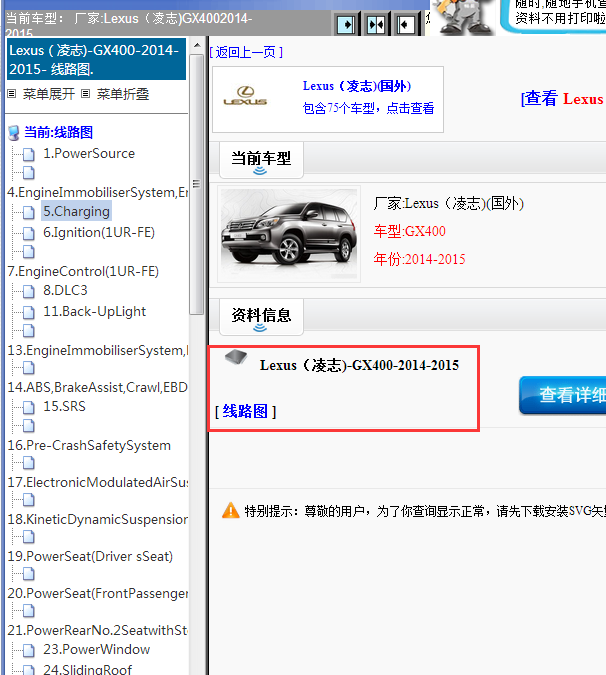Click the 查看 Lexus link at right
Image resolution: width=606 pixels, height=675 pixels.
click(x=562, y=99)
